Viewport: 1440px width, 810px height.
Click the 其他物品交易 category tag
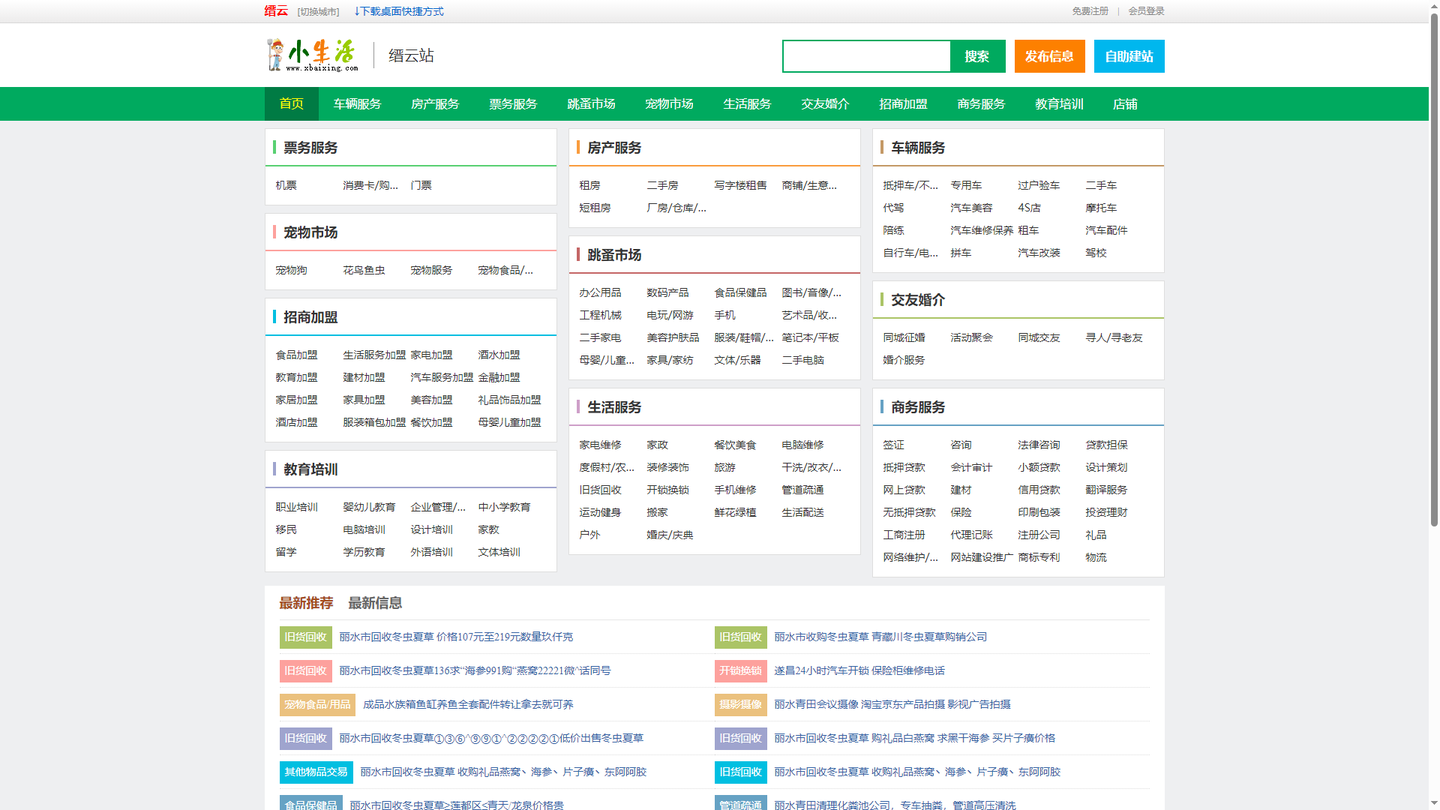click(316, 772)
